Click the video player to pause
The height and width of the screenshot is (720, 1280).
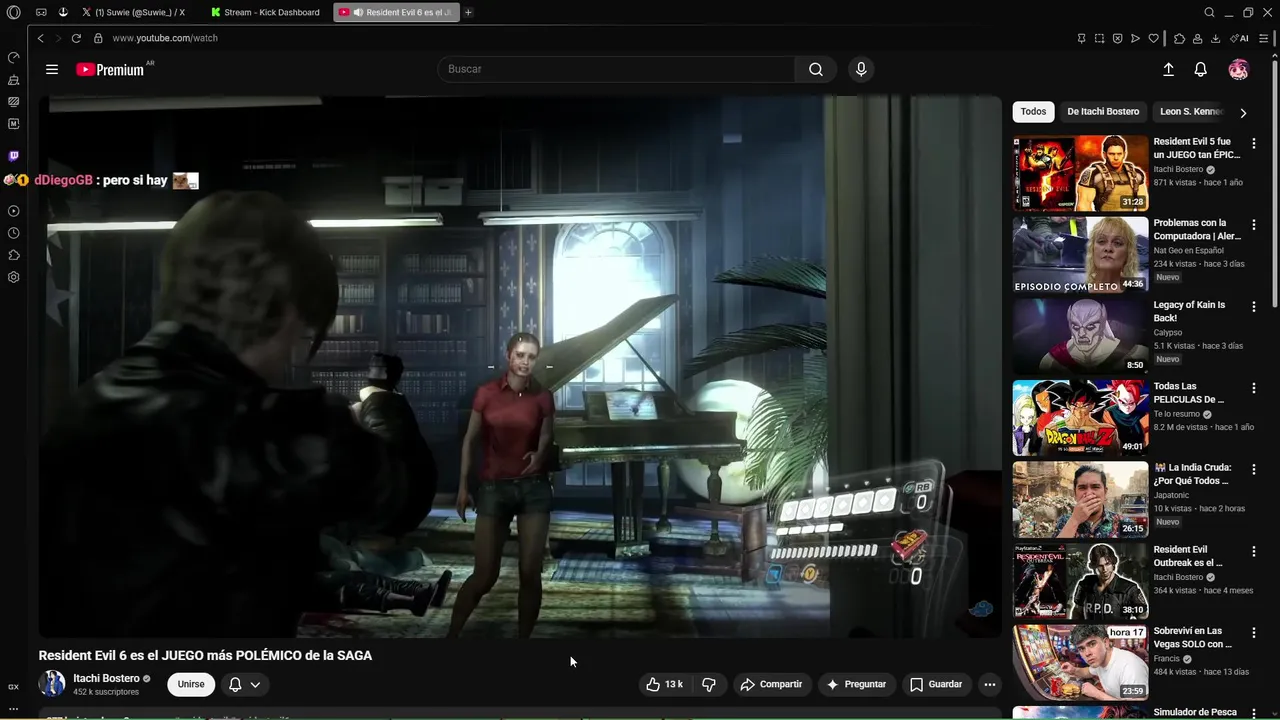(520, 367)
